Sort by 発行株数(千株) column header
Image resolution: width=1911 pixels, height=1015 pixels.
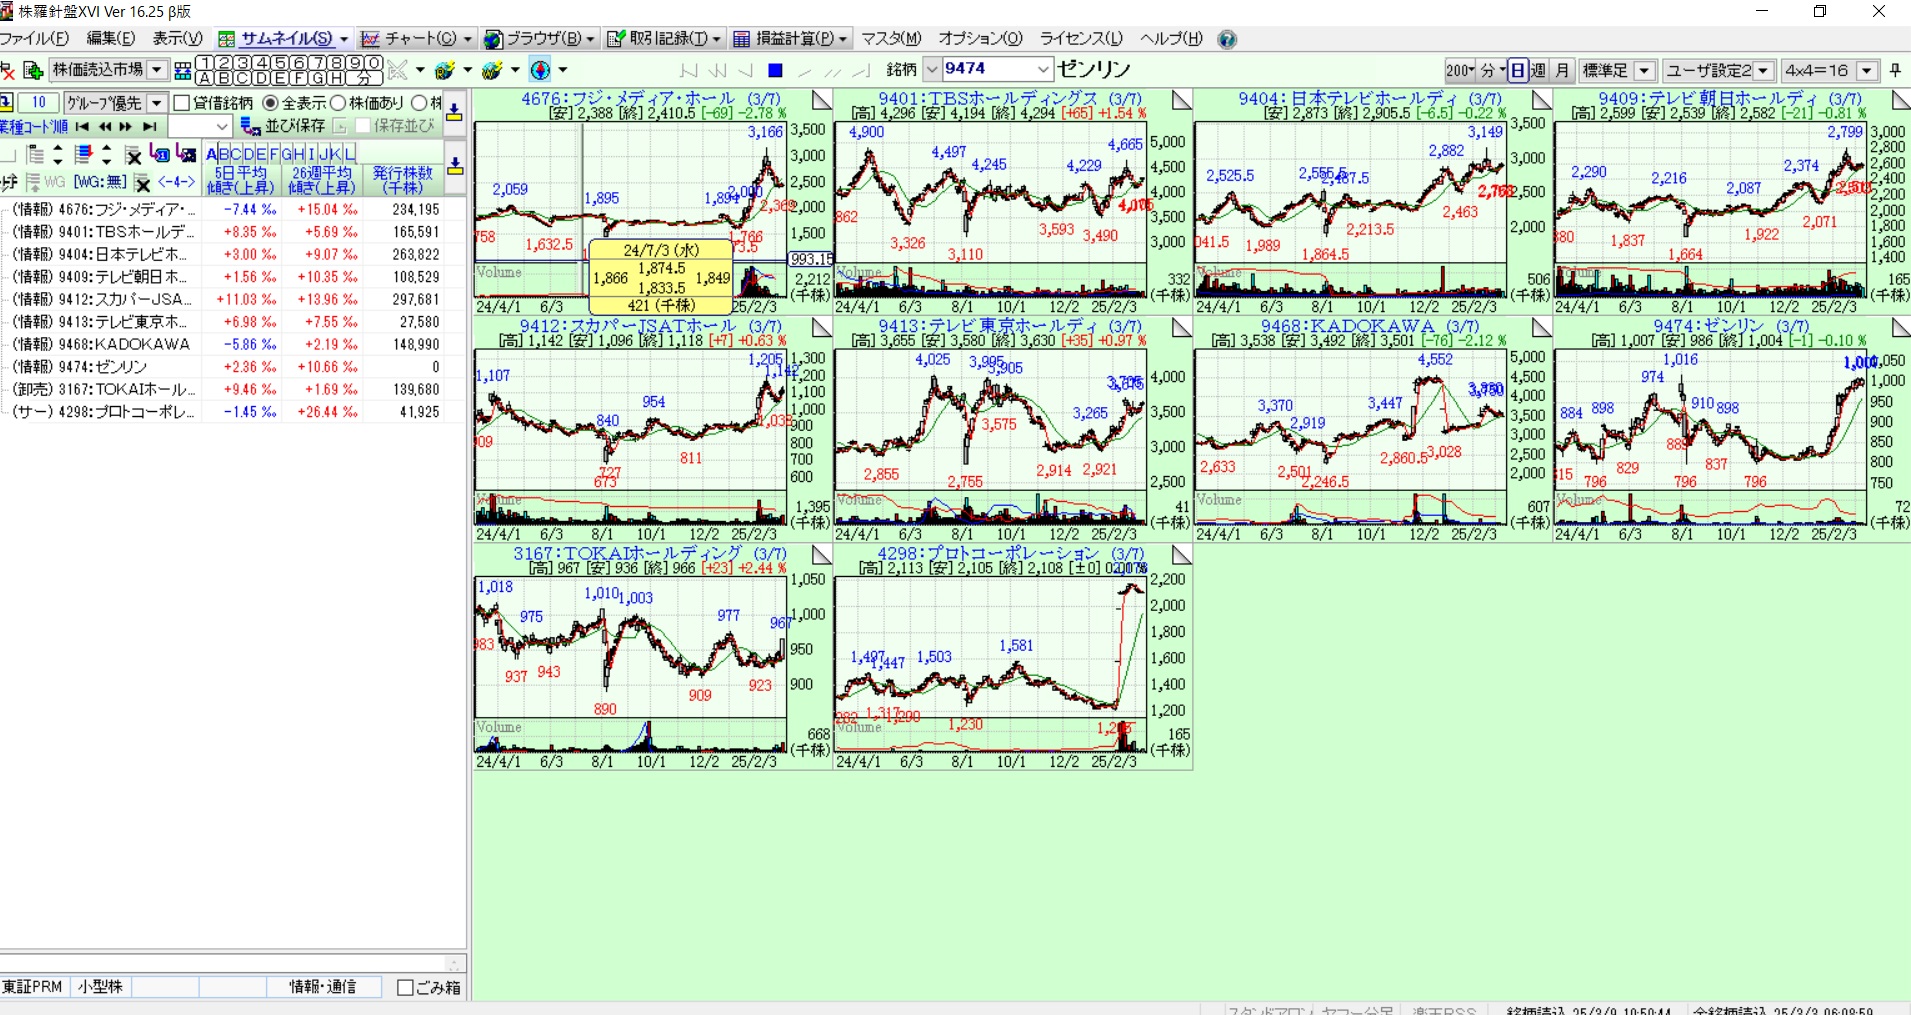point(403,180)
